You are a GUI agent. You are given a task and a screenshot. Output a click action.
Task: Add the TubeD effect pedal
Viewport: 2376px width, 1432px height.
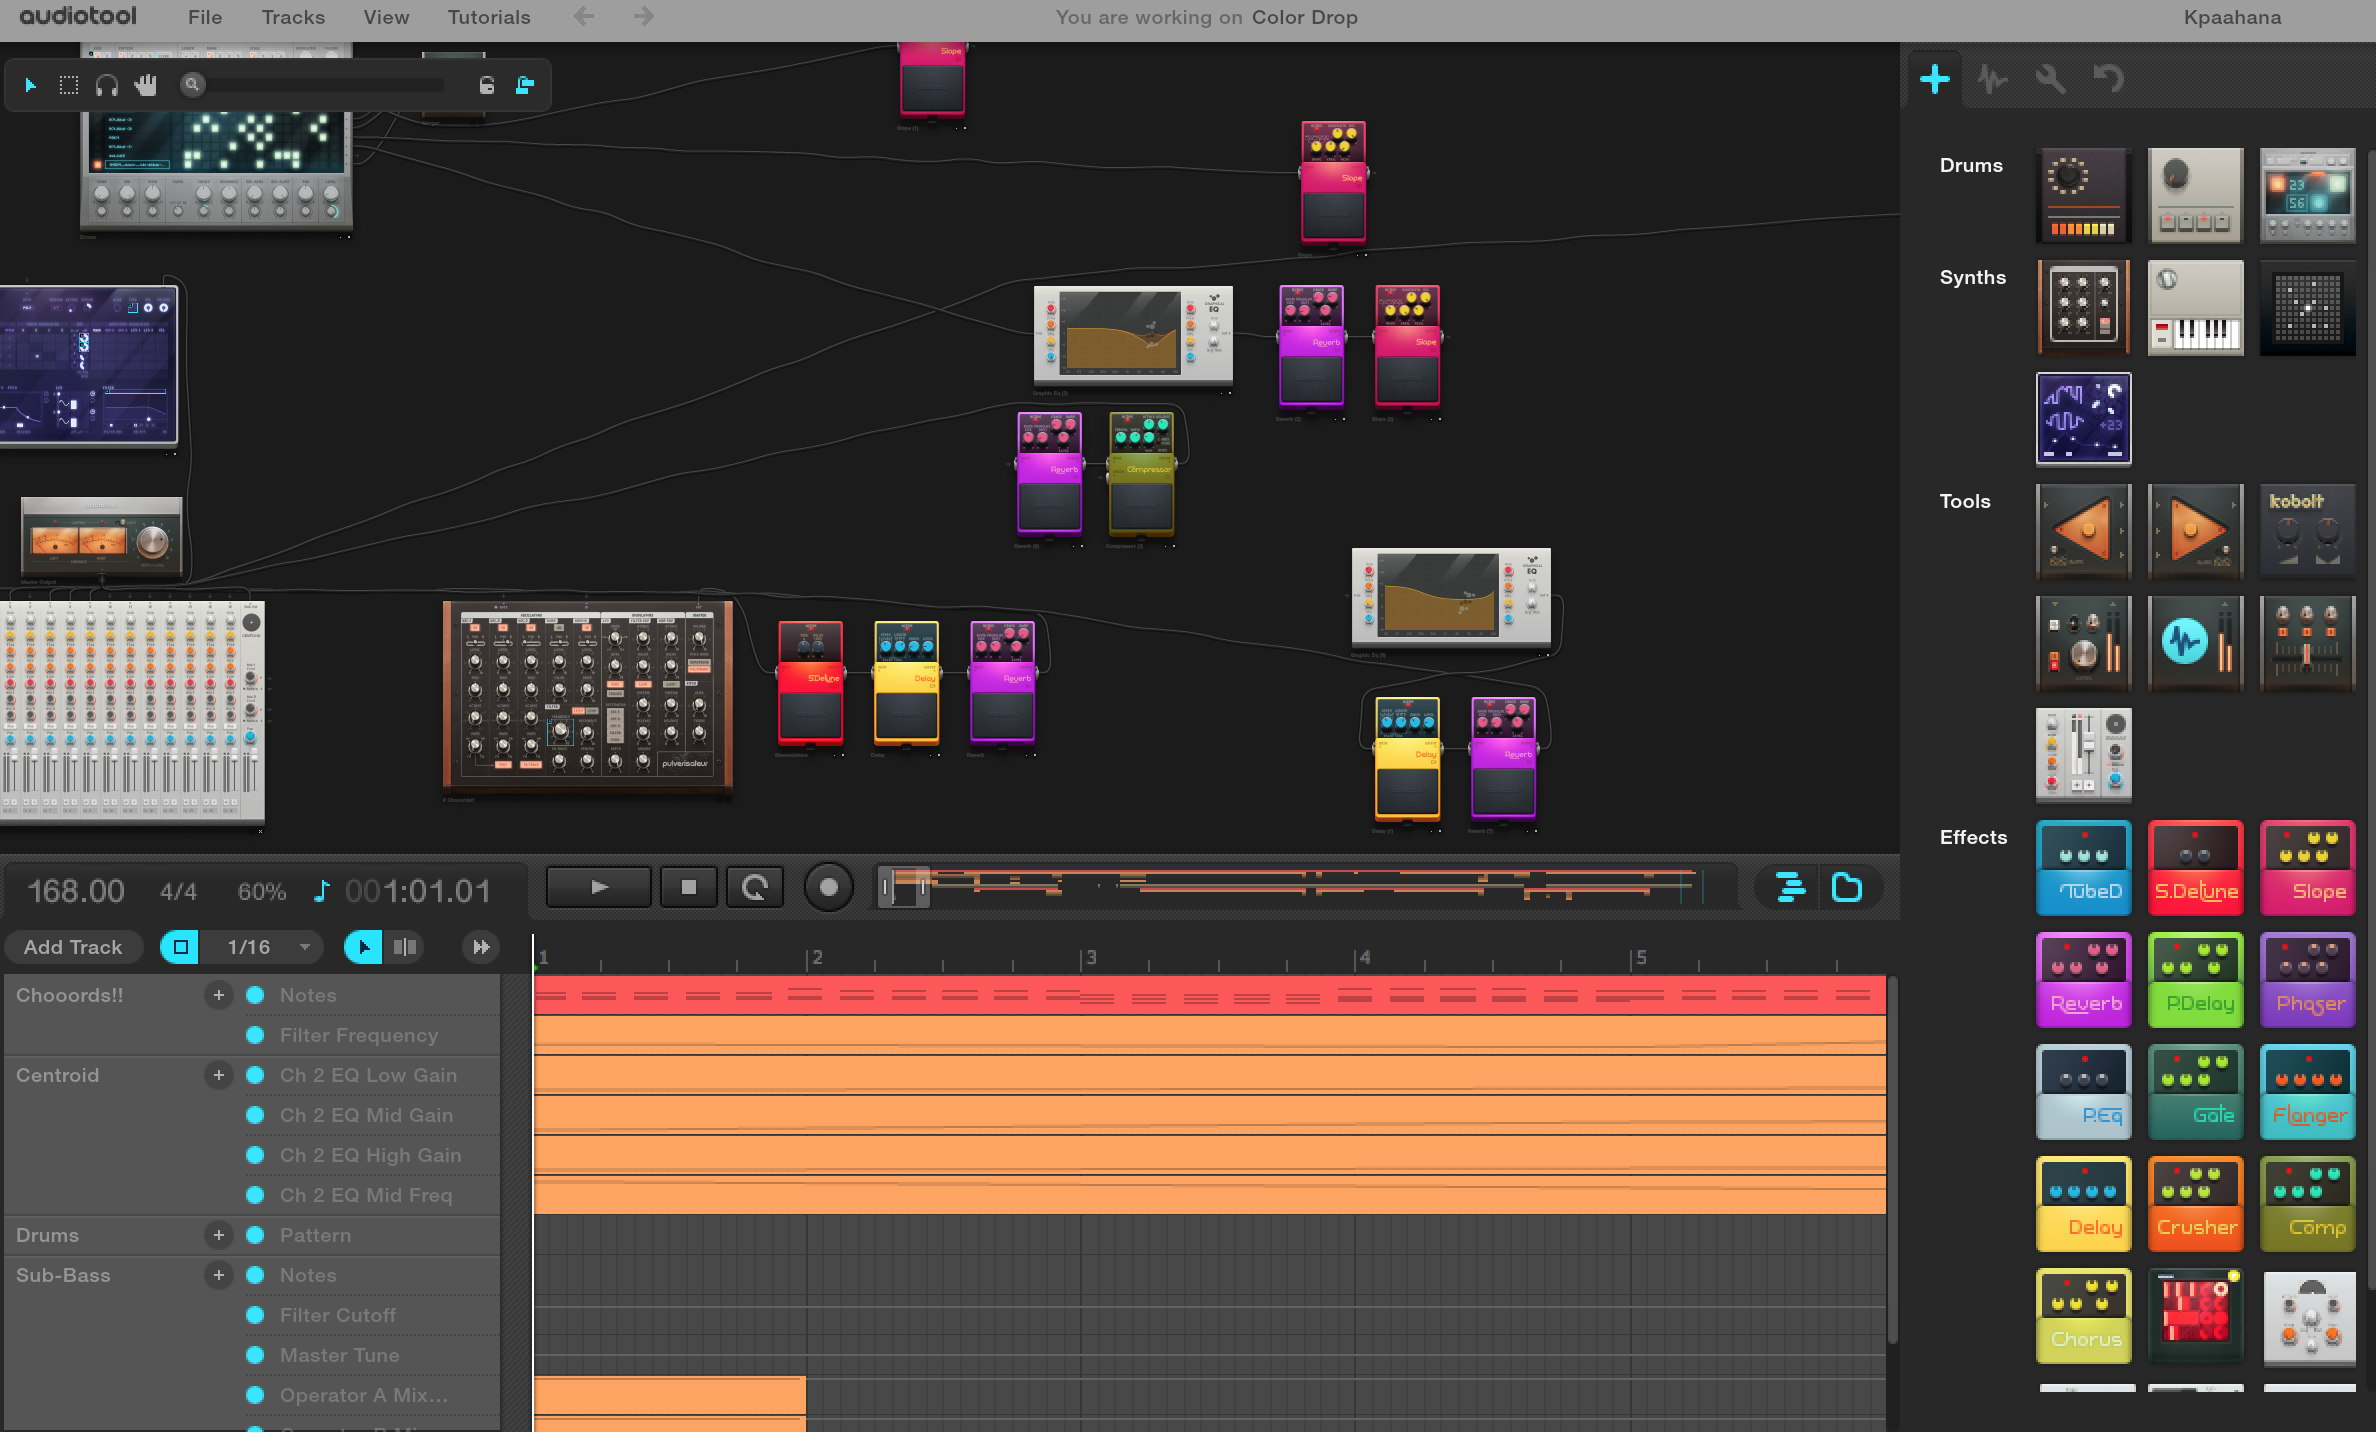tap(2084, 868)
